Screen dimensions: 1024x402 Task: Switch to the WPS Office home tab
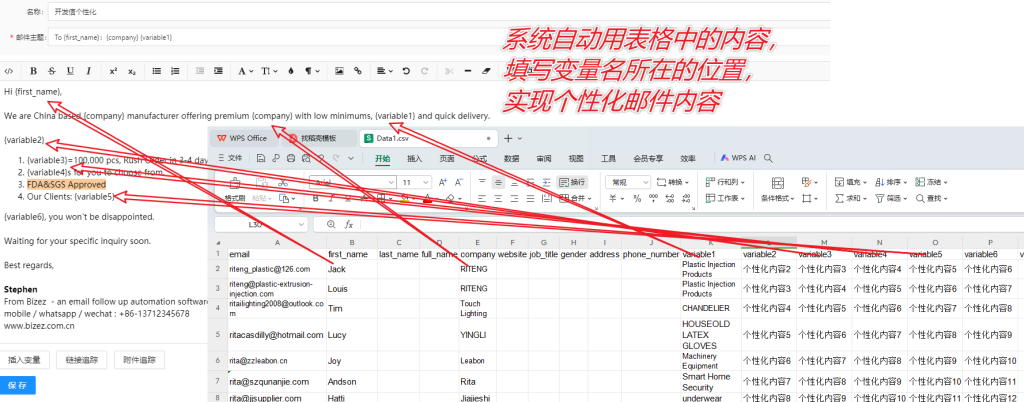tap(244, 138)
